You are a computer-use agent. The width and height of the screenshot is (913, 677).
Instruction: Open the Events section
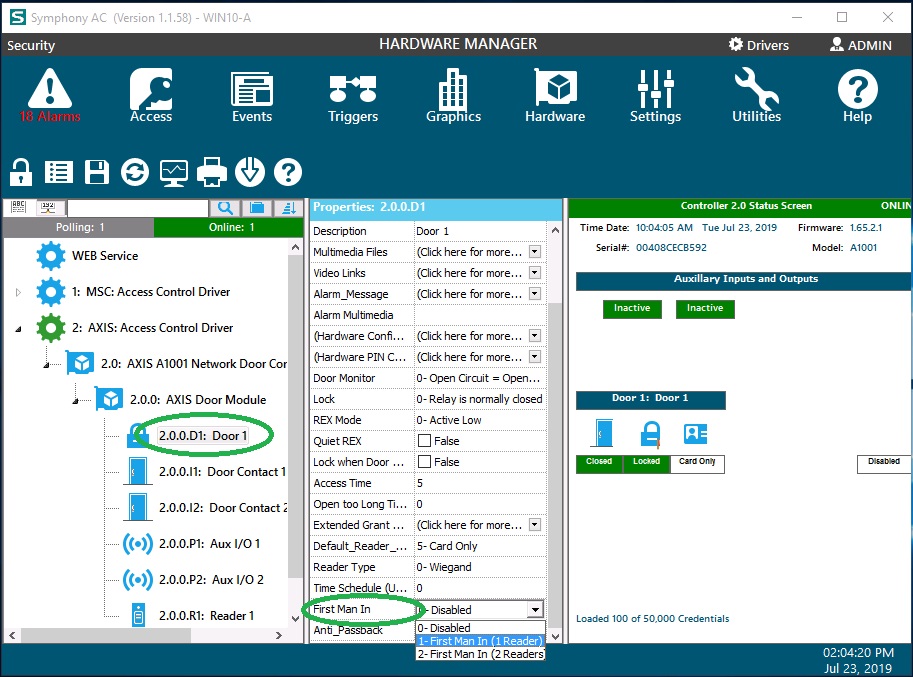[252, 95]
